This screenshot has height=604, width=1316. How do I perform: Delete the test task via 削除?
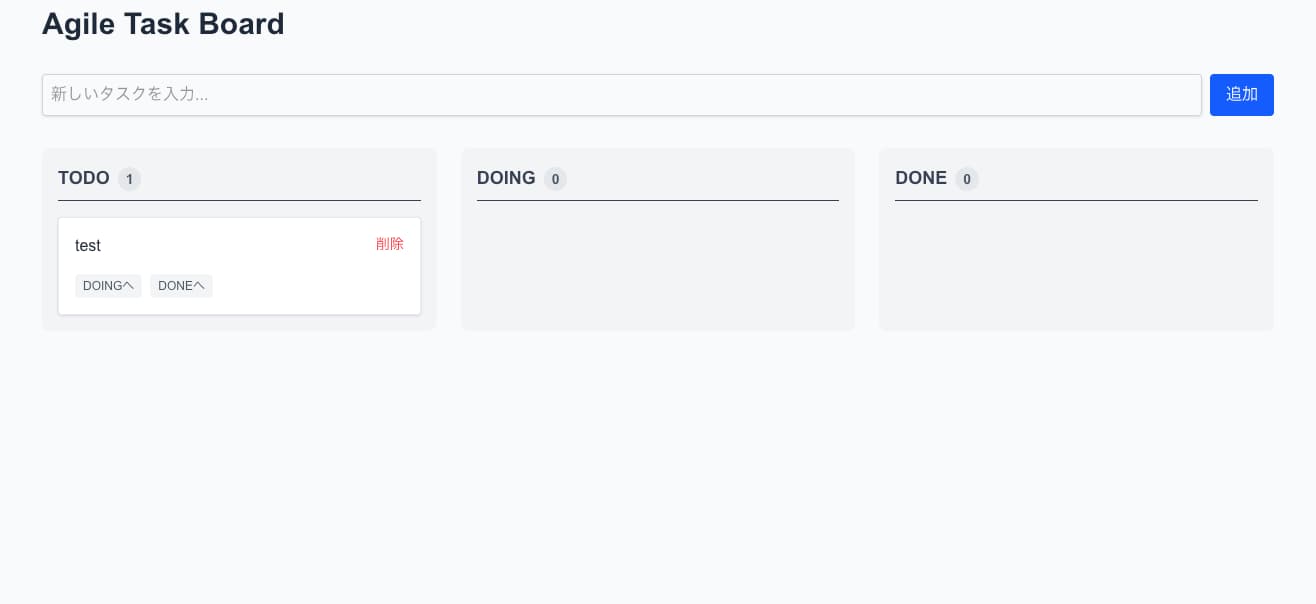click(x=390, y=244)
